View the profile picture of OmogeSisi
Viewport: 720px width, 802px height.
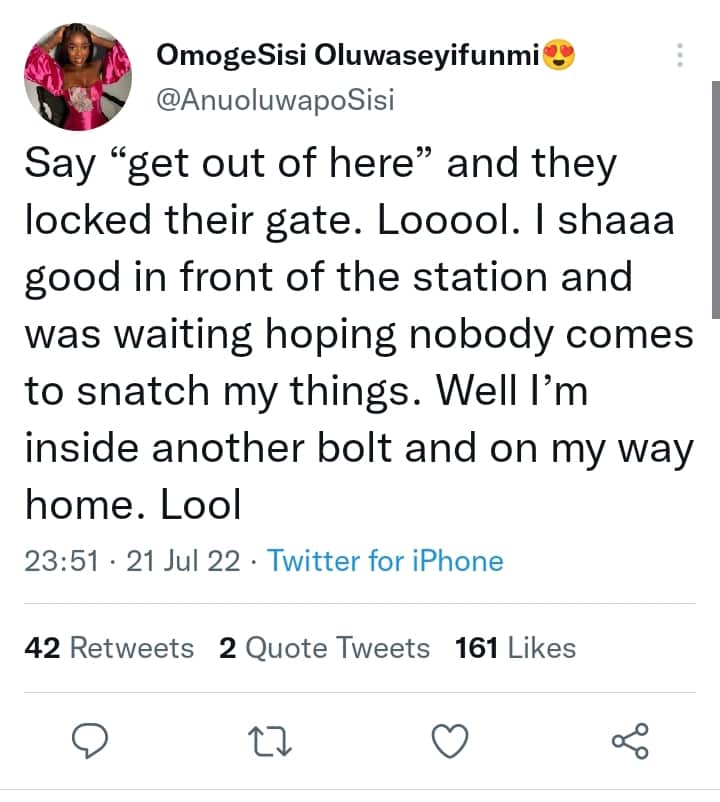pyautogui.click(x=78, y=77)
